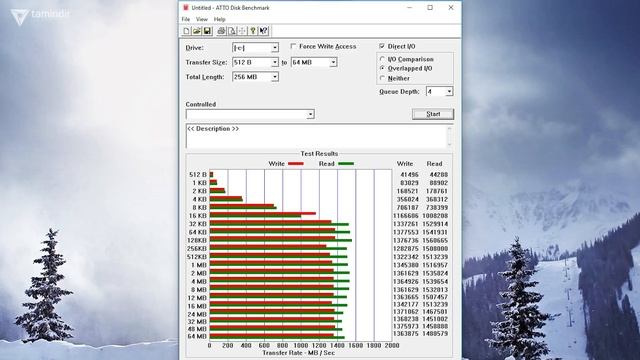Click the 2000 axis label
This screenshot has width=640, height=360.
coord(392,345)
